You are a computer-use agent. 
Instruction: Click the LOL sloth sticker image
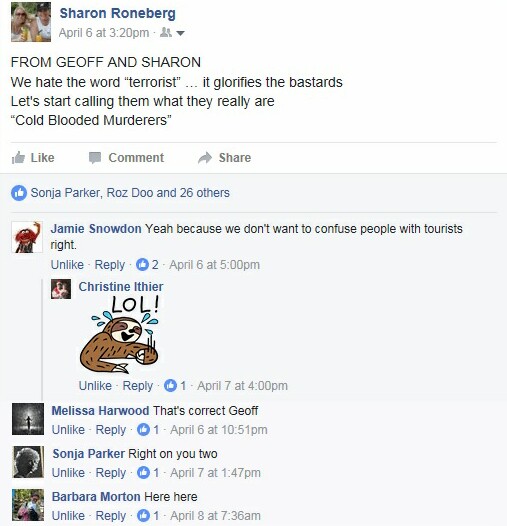click(x=119, y=334)
